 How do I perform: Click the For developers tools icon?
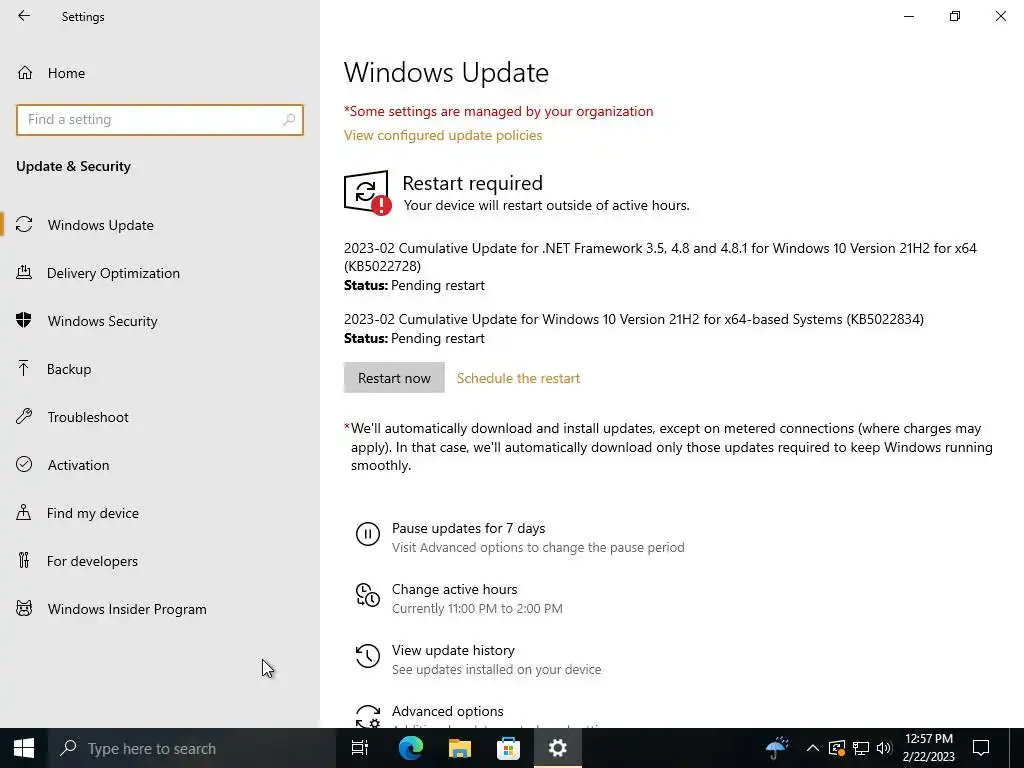point(24,560)
